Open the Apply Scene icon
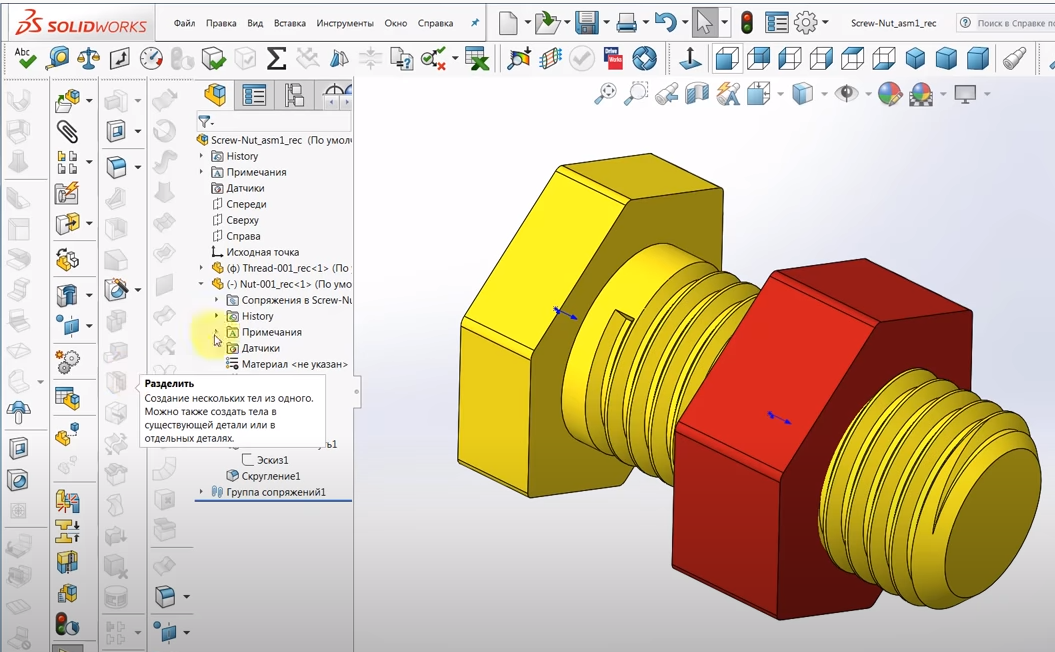The height and width of the screenshot is (652, 1055). pos(920,94)
